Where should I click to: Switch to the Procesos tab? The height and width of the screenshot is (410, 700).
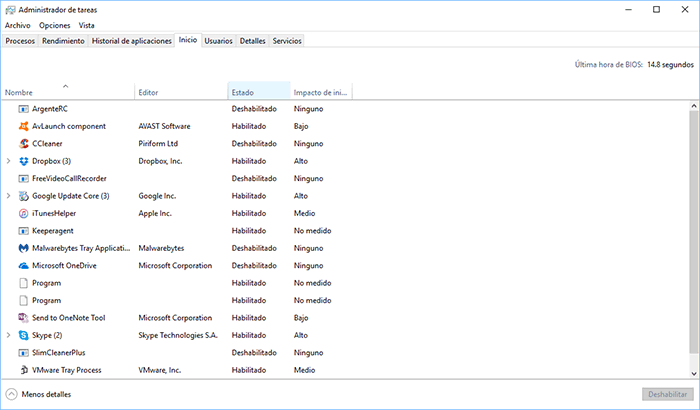click(x=20, y=41)
